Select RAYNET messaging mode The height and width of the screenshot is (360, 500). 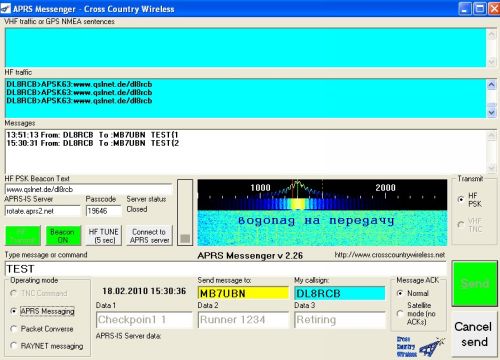point(13,346)
